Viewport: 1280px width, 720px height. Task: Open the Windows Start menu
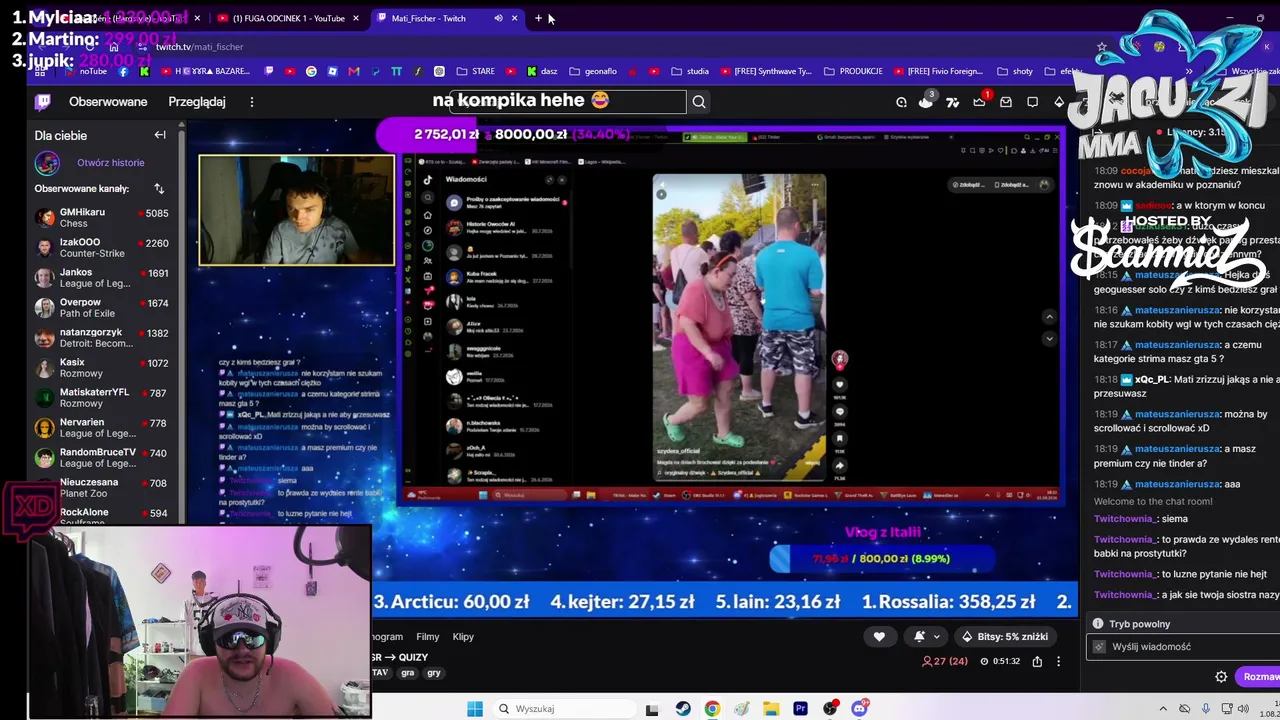[475, 709]
